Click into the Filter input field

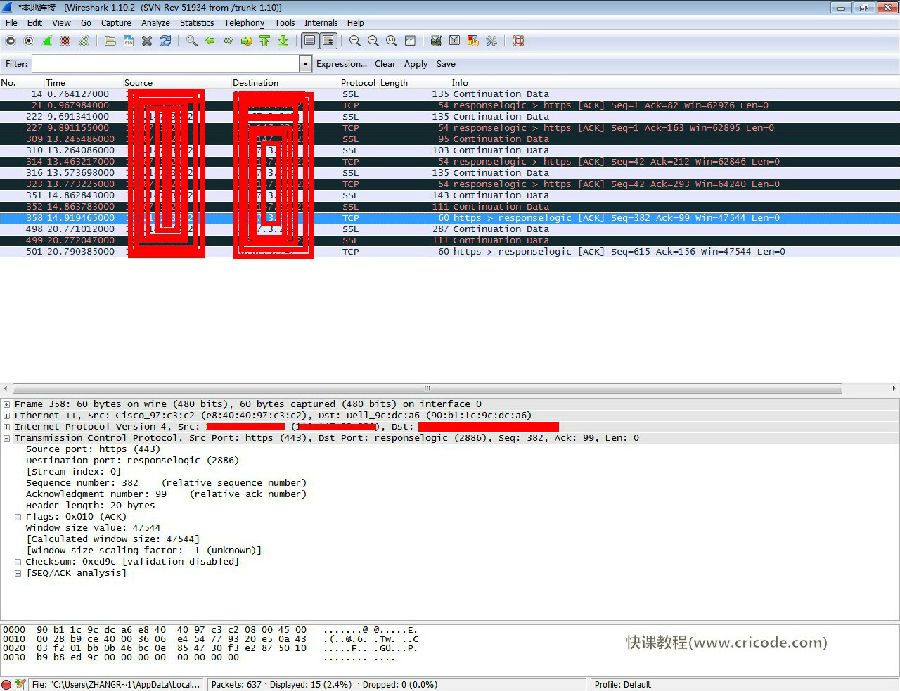click(x=166, y=64)
